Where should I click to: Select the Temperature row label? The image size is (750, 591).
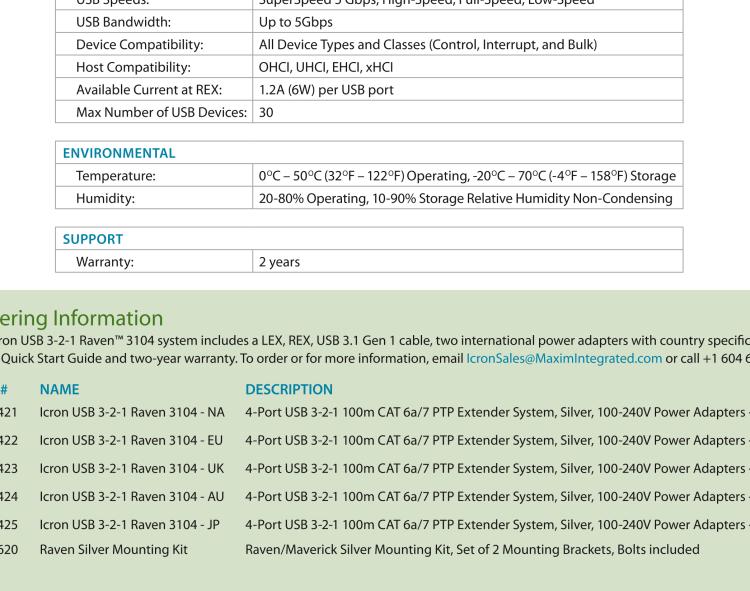[x=116, y=176]
